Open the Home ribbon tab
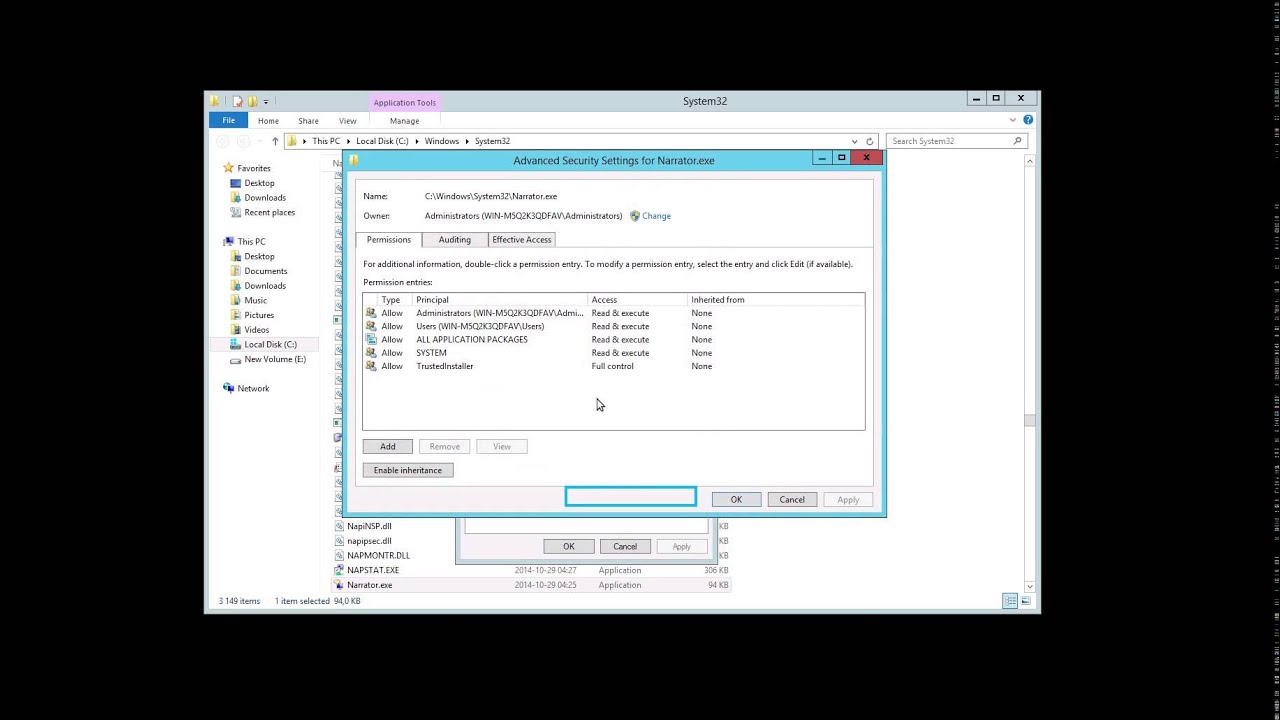 coord(268,121)
